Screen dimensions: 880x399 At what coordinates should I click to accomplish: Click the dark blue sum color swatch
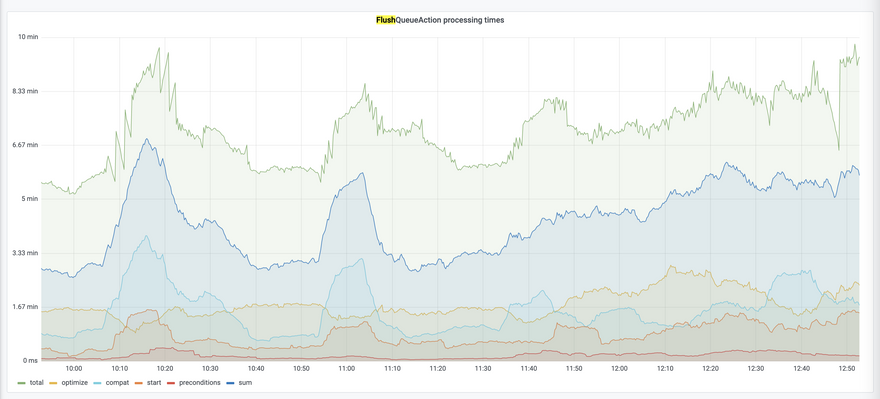coord(233,383)
